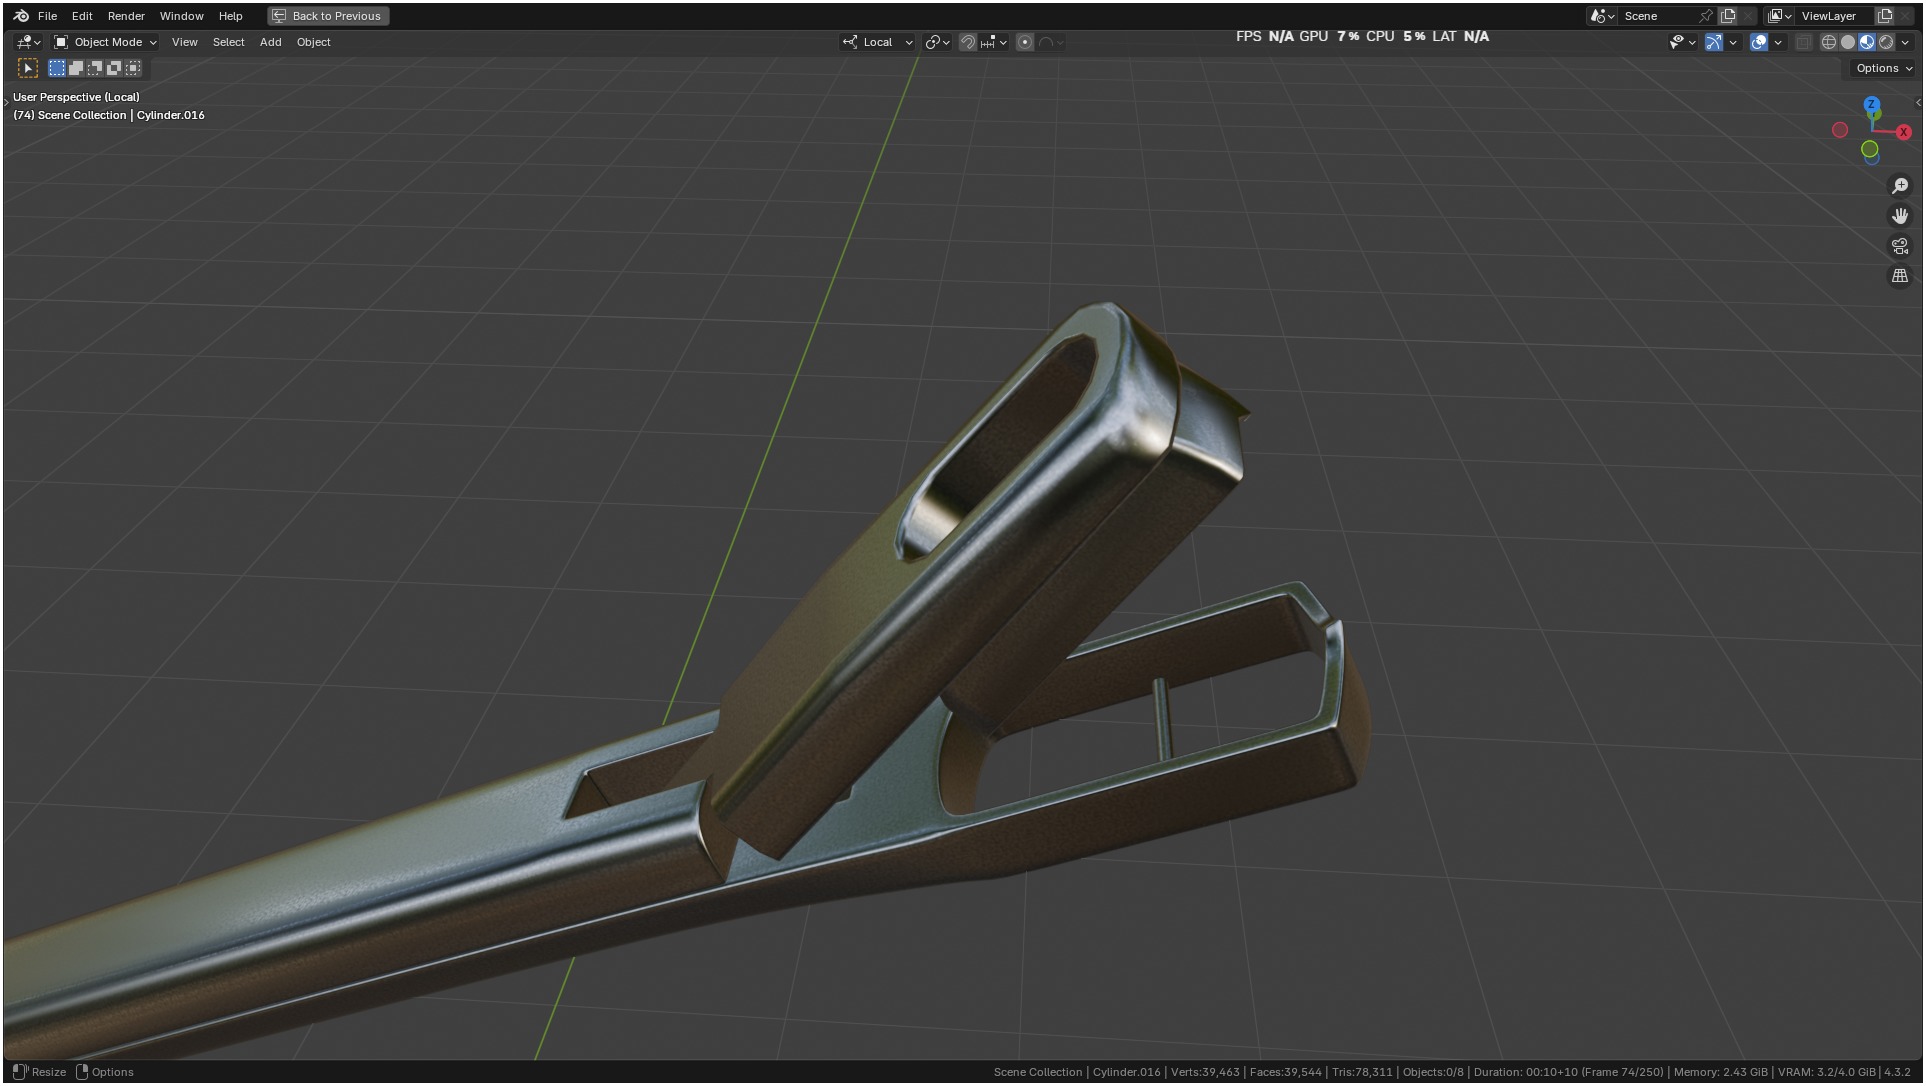Switch to solid viewport shading
The width and height of the screenshot is (1926, 1086).
click(x=1848, y=42)
